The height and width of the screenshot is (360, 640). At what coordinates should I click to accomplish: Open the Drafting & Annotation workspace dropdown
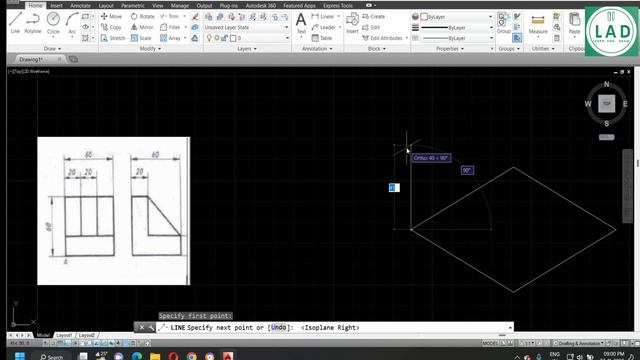pyautogui.click(x=579, y=343)
